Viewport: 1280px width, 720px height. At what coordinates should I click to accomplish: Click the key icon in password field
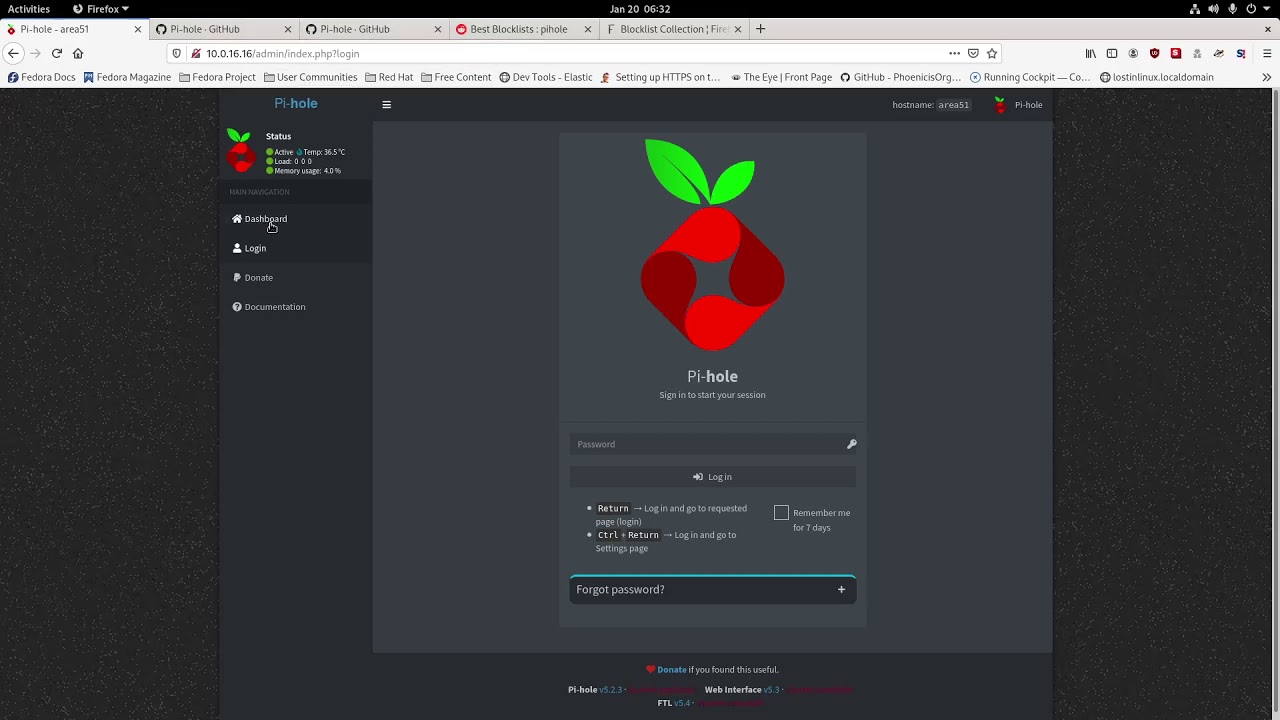click(x=851, y=444)
